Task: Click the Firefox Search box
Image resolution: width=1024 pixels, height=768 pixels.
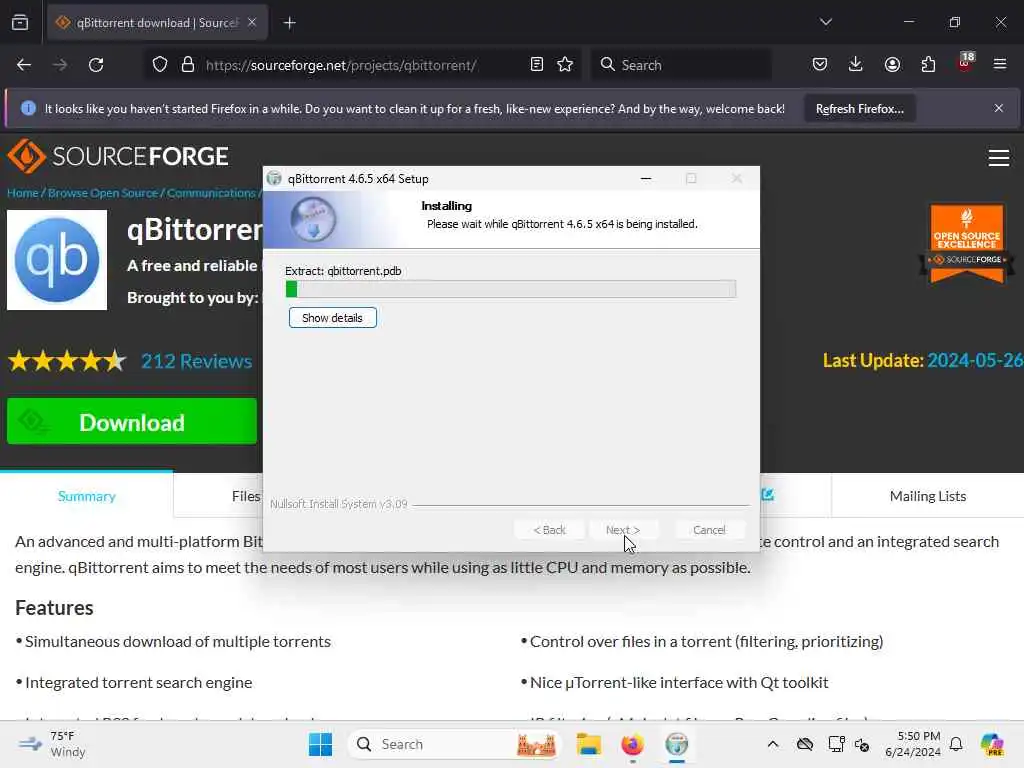Action: click(x=681, y=65)
